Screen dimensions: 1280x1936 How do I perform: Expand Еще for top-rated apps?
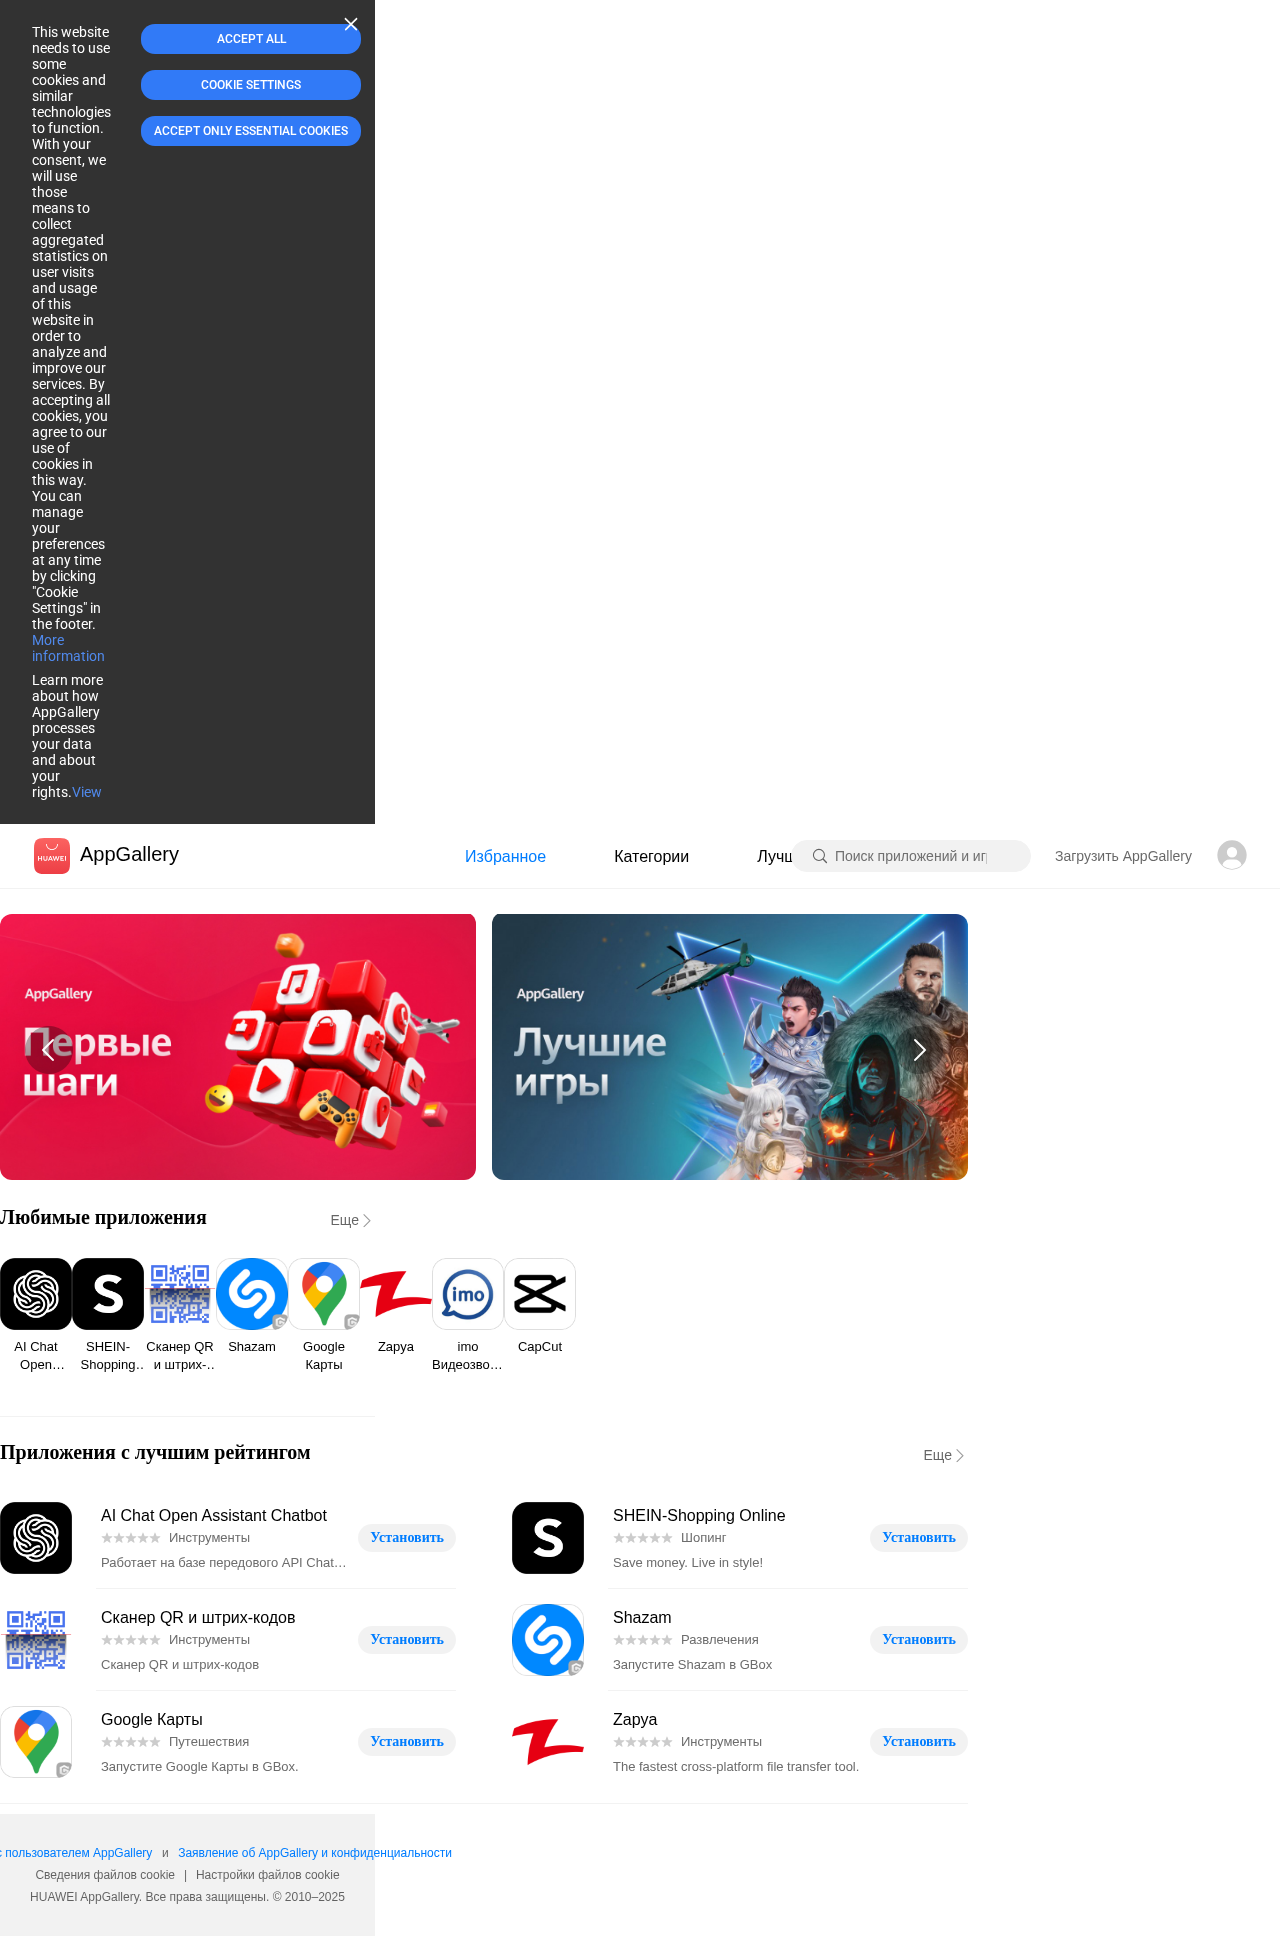[943, 1455]
